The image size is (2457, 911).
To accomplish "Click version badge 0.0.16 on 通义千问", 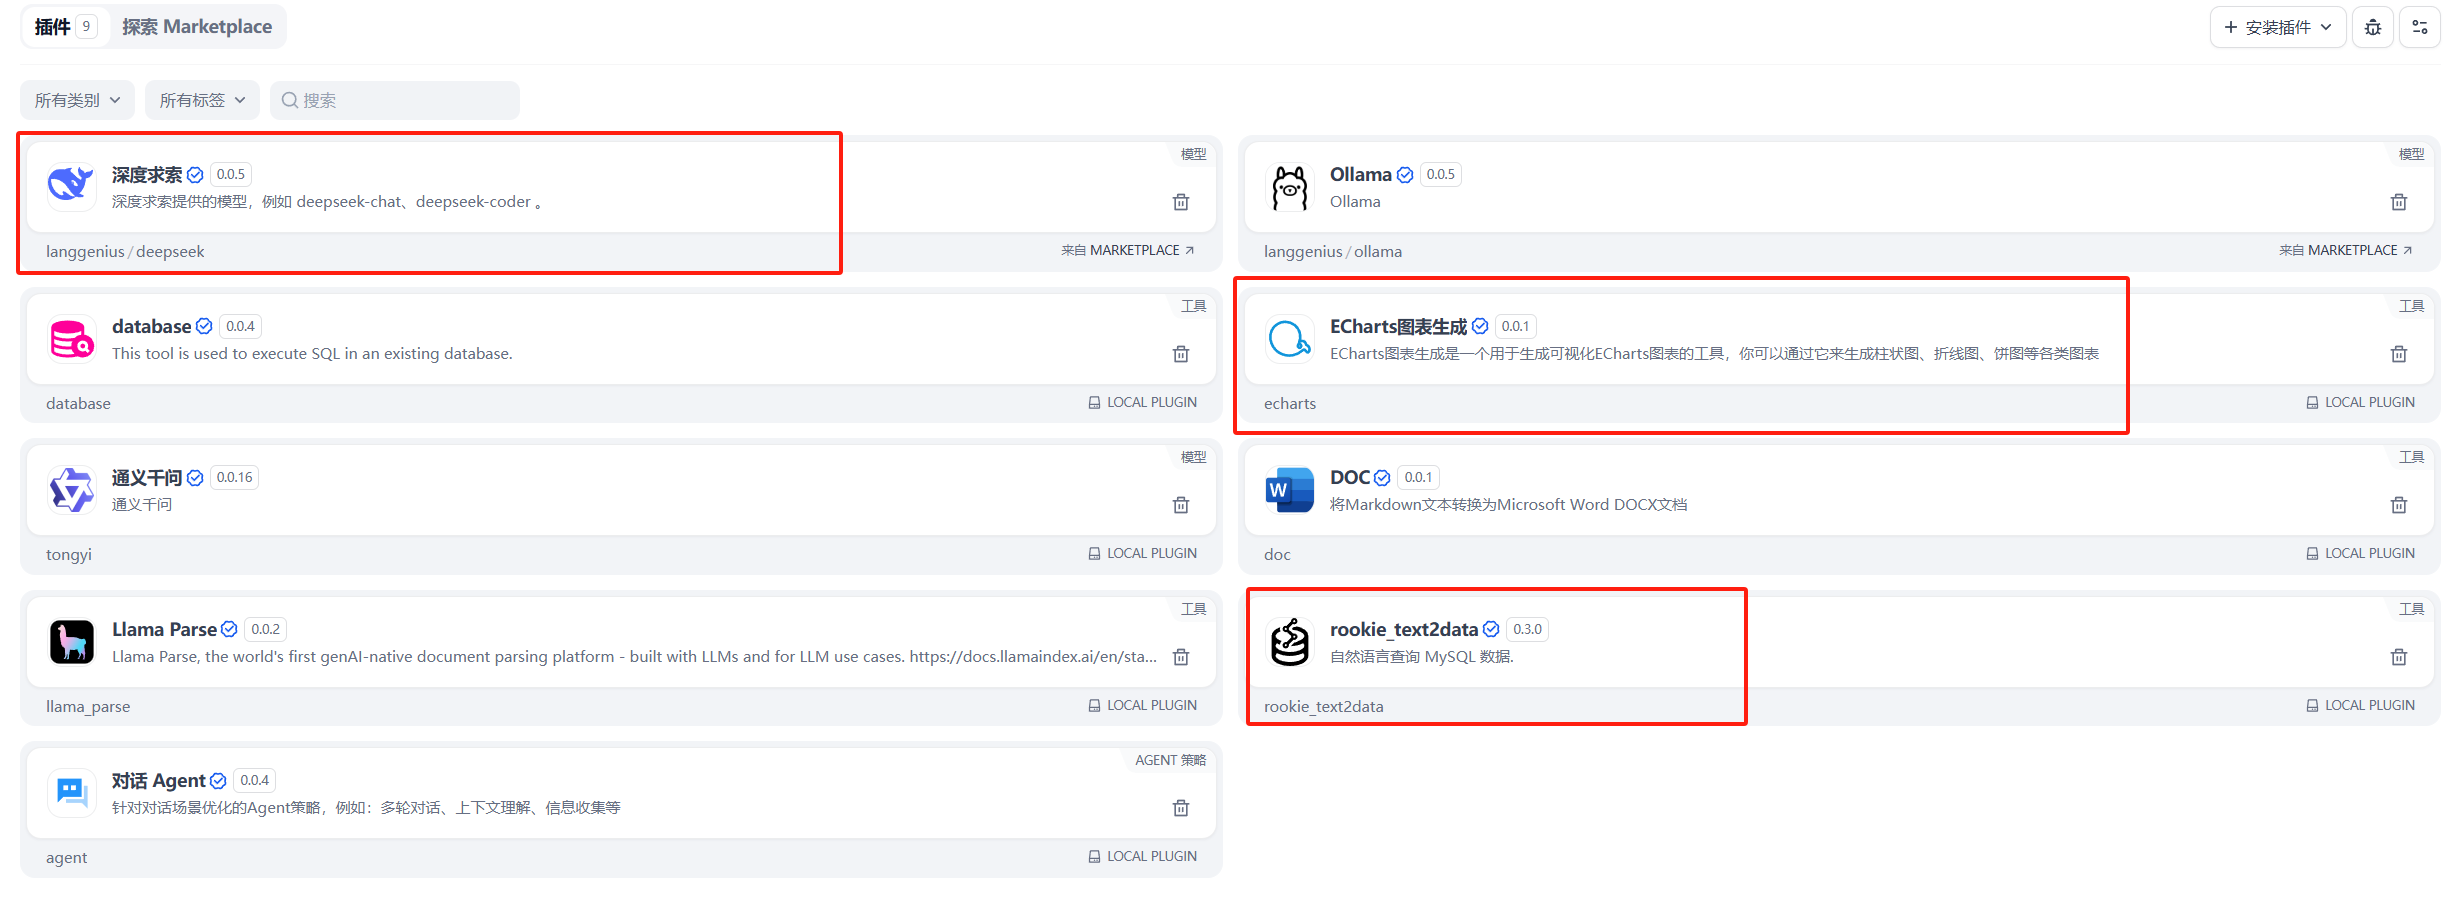I will pos(235,478).
